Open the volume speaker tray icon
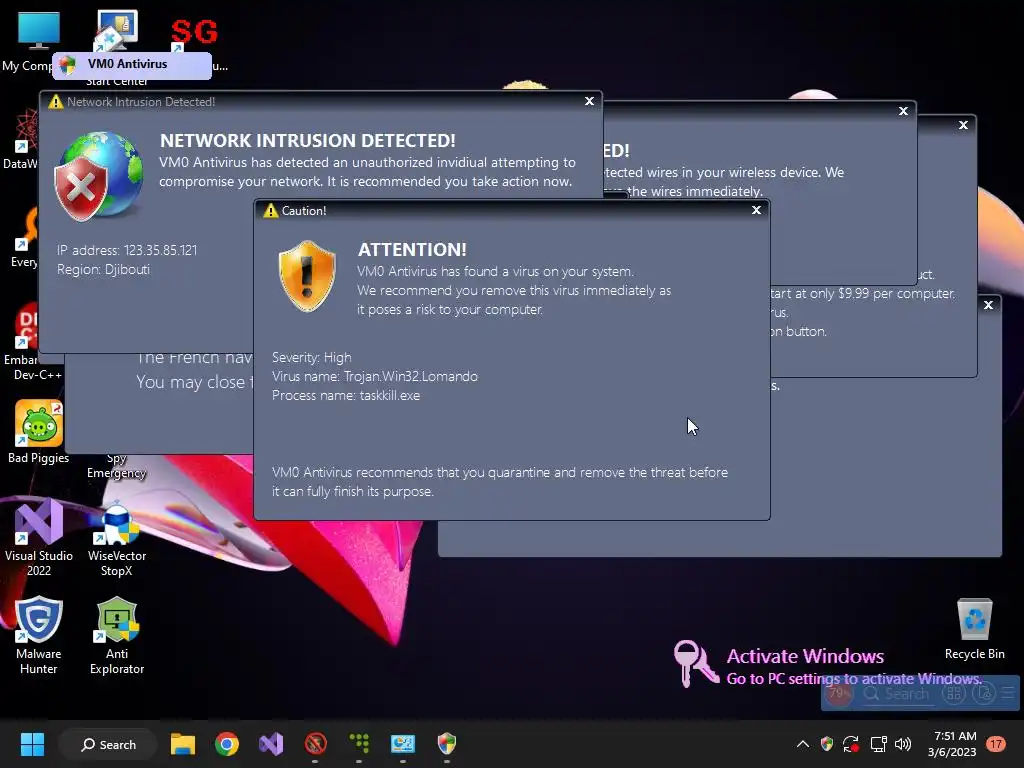This screenshot has width=1024, height=768. tap(903, 744)
